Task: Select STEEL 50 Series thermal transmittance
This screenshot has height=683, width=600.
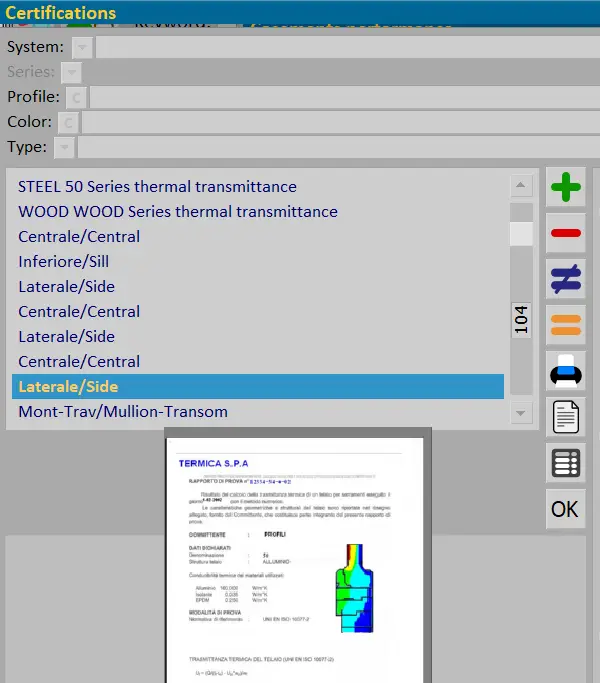Action: click(x=157, y=187)
